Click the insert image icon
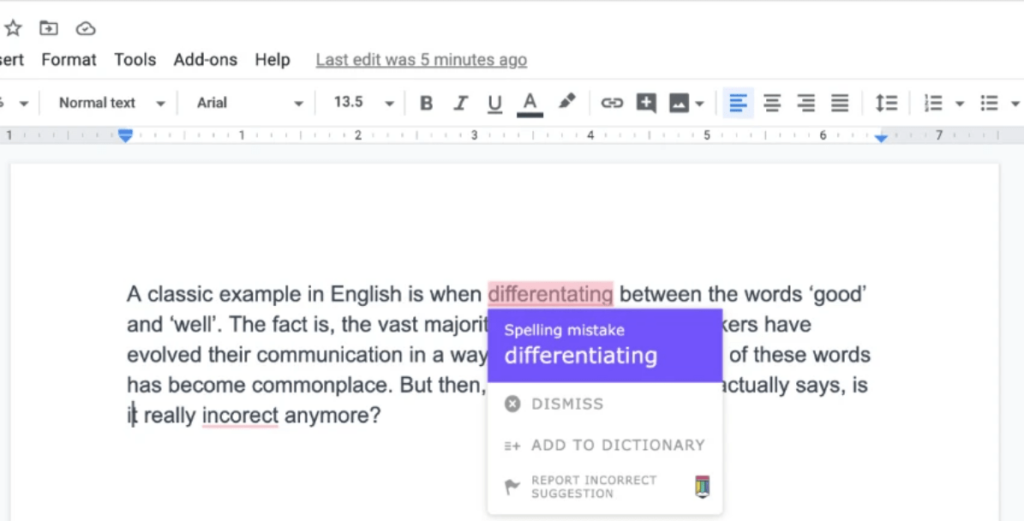 coord(679,103)
